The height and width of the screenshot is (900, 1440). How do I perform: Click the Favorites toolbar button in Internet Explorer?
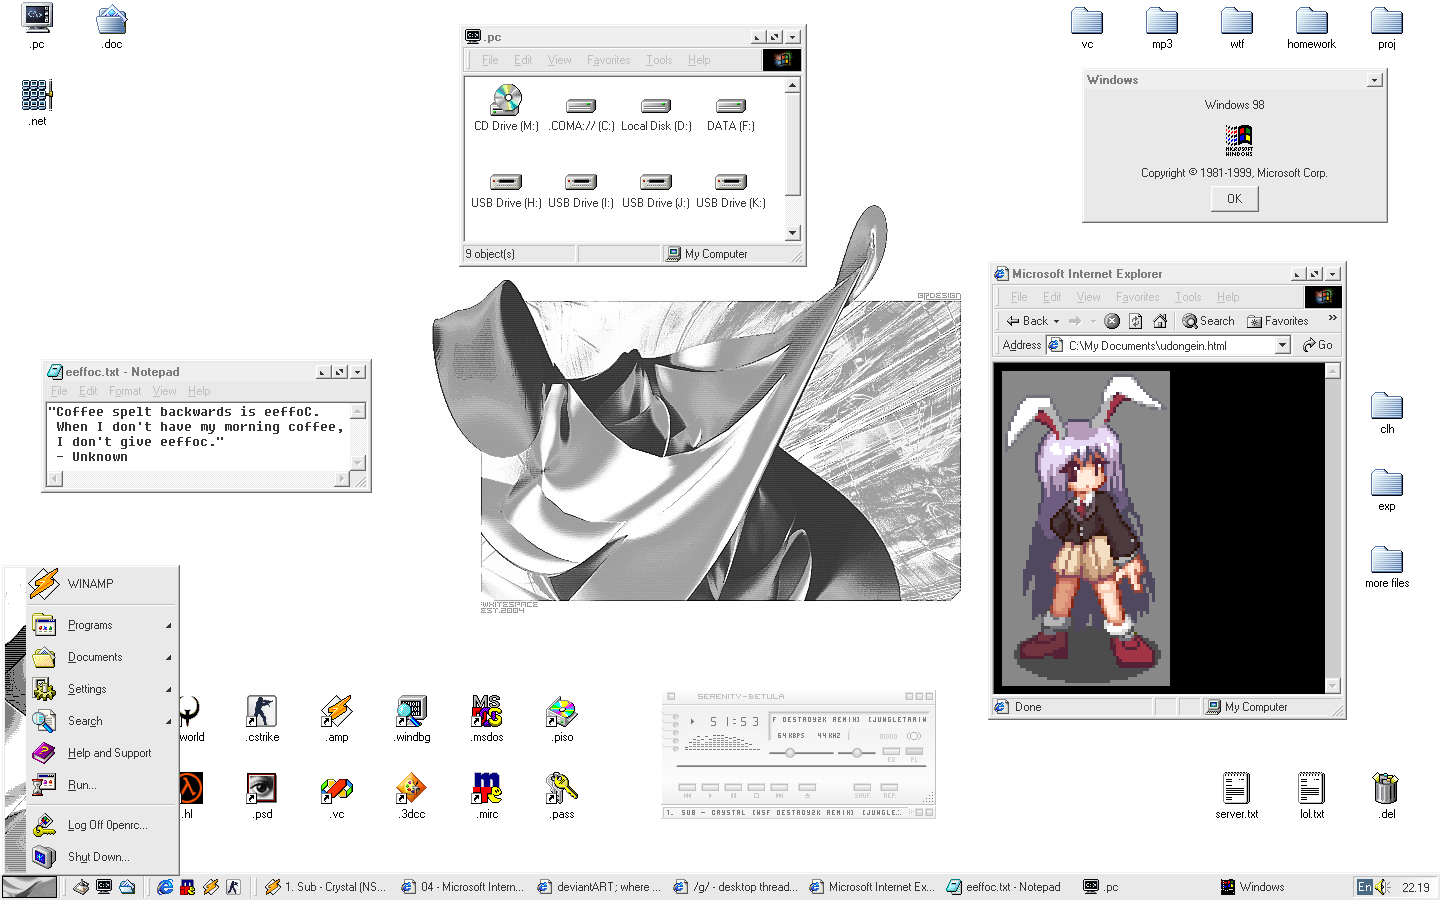point(1278,321)
